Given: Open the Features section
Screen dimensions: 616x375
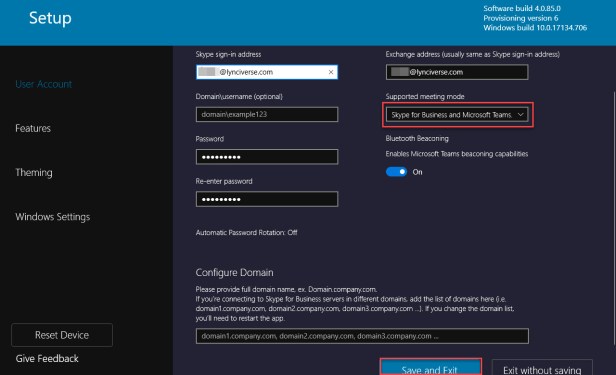Looking at the screenshot, I should coord(33,128).
